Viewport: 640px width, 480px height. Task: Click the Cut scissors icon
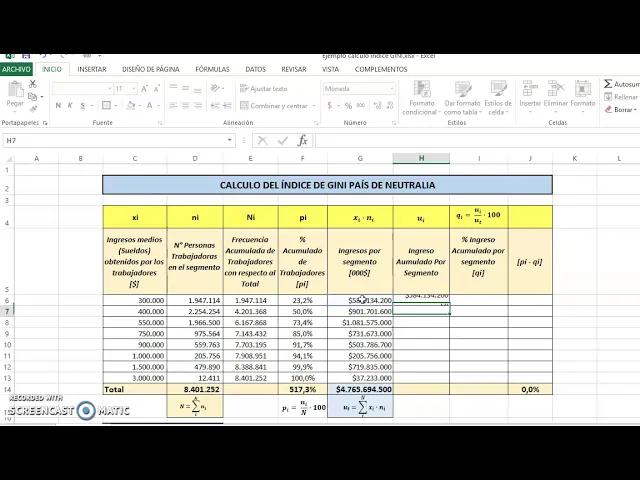(x=33, y=84)
